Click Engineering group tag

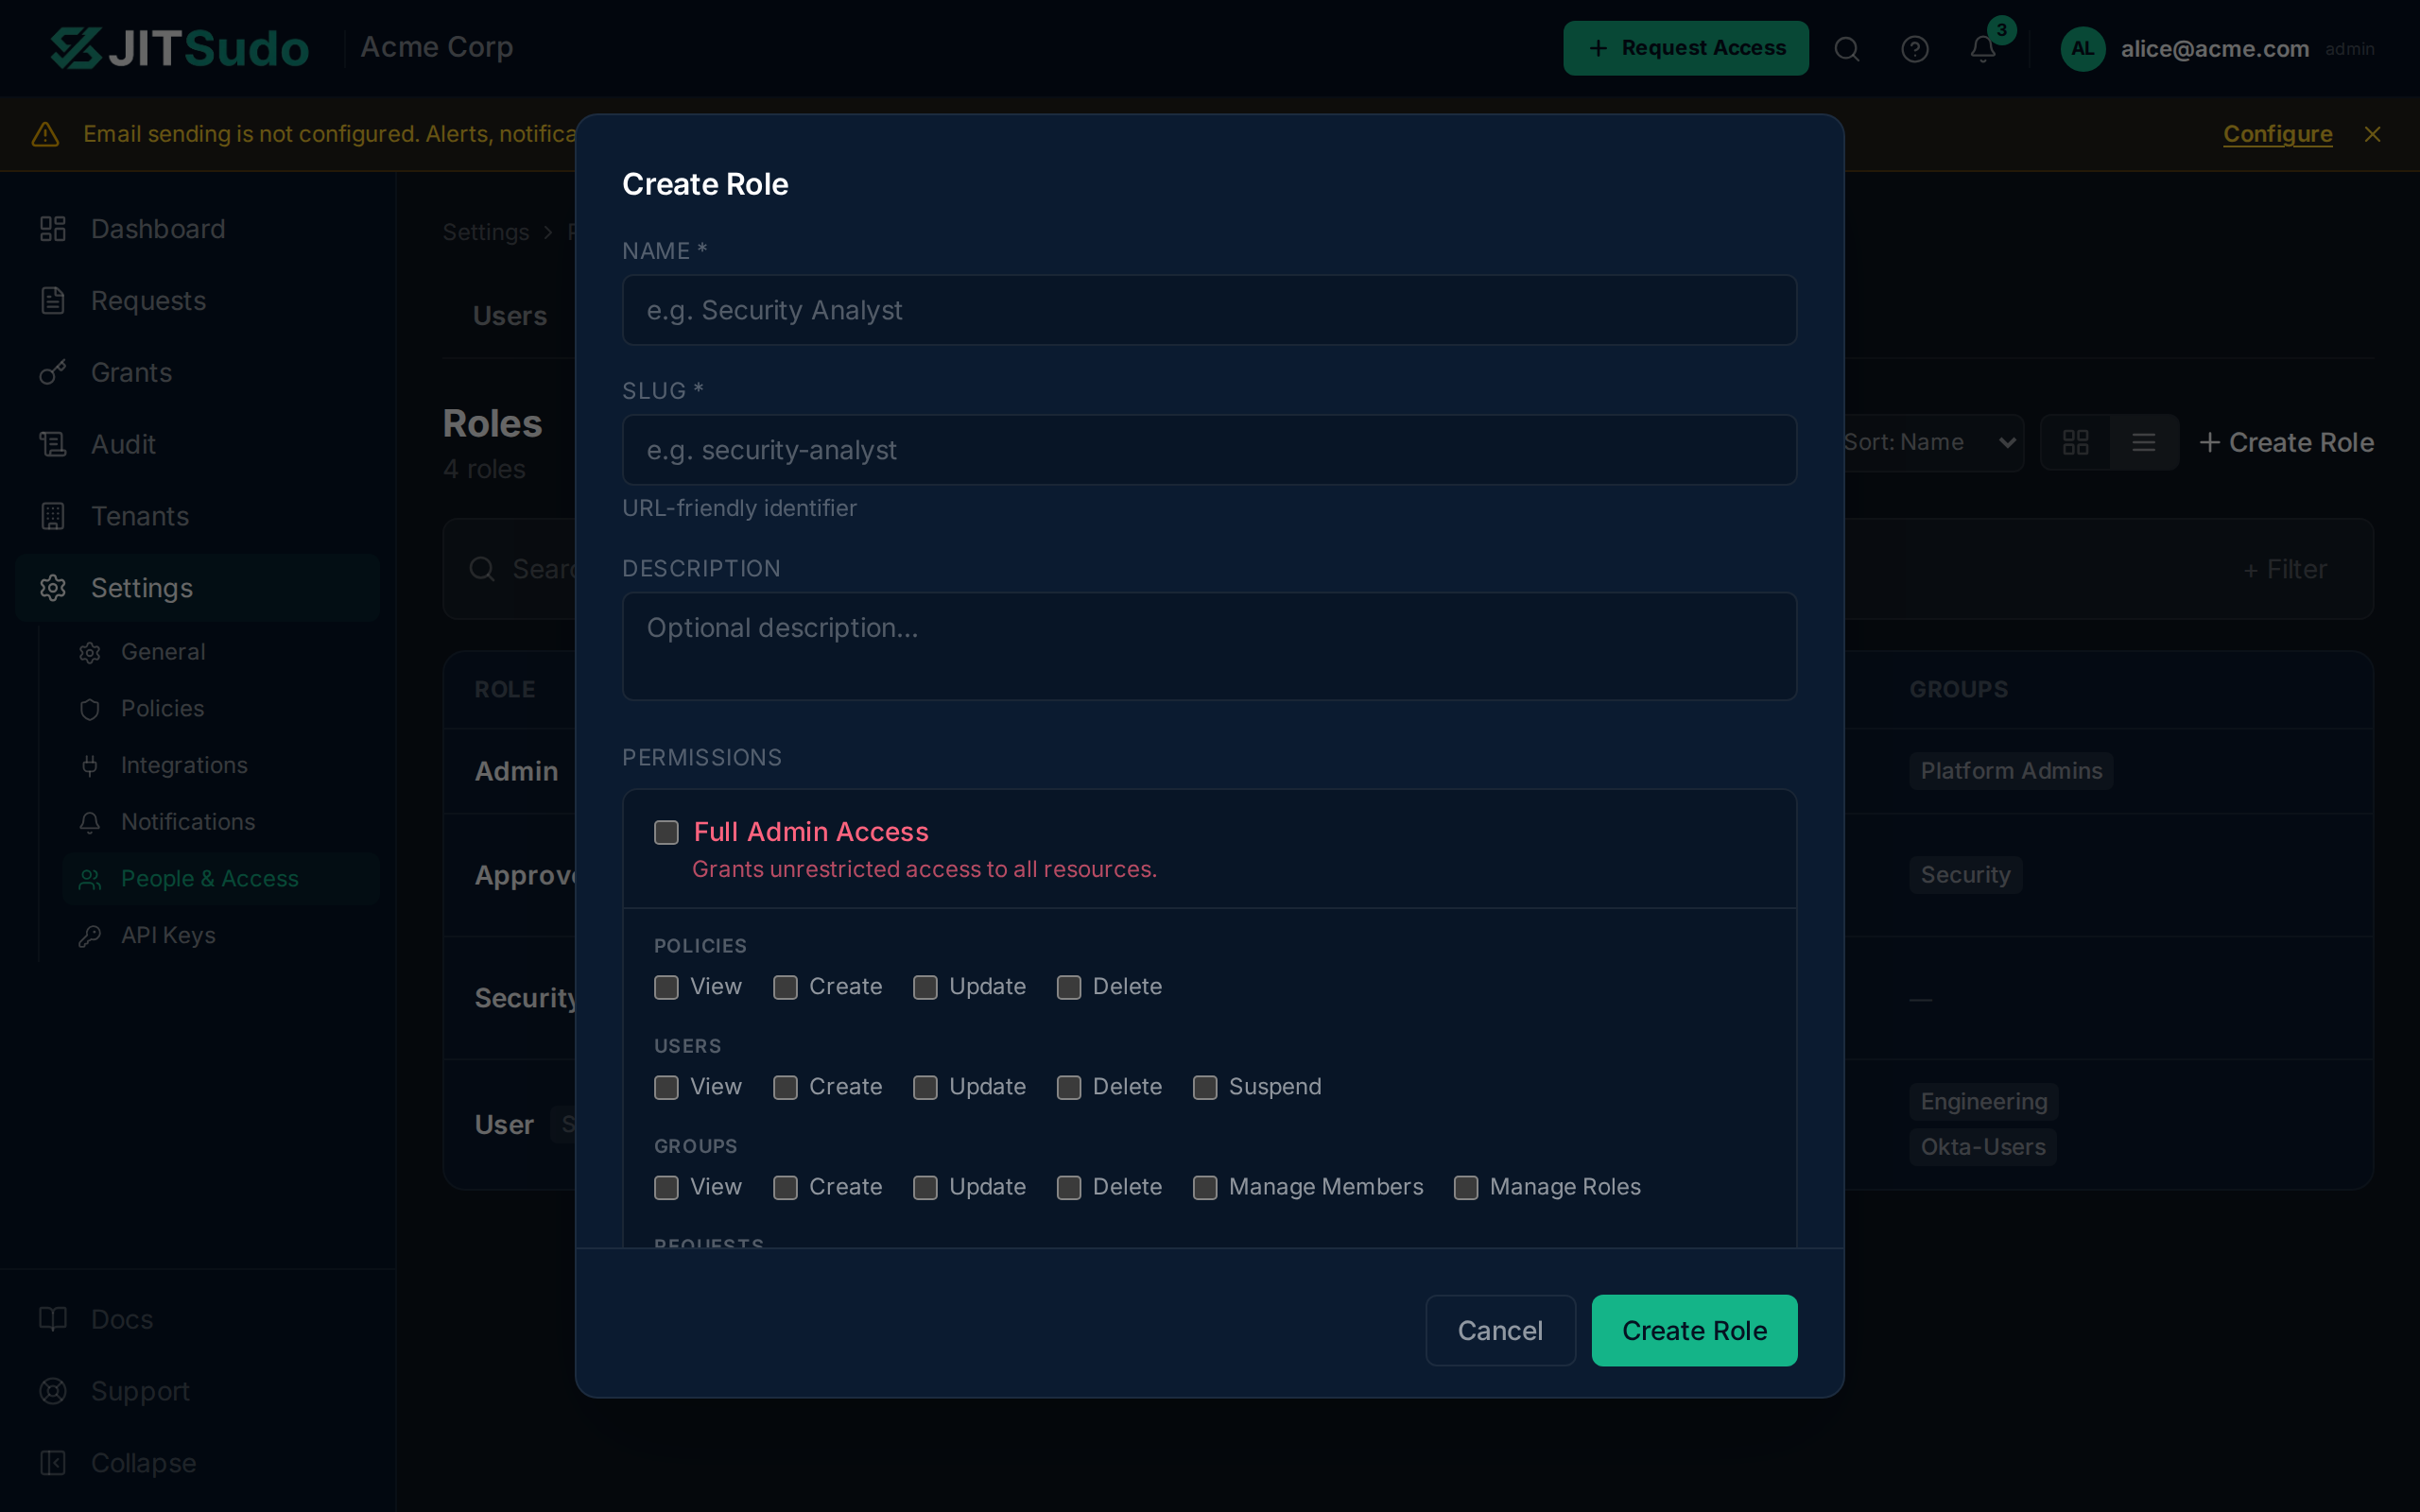click(x=1983, y=1102)
